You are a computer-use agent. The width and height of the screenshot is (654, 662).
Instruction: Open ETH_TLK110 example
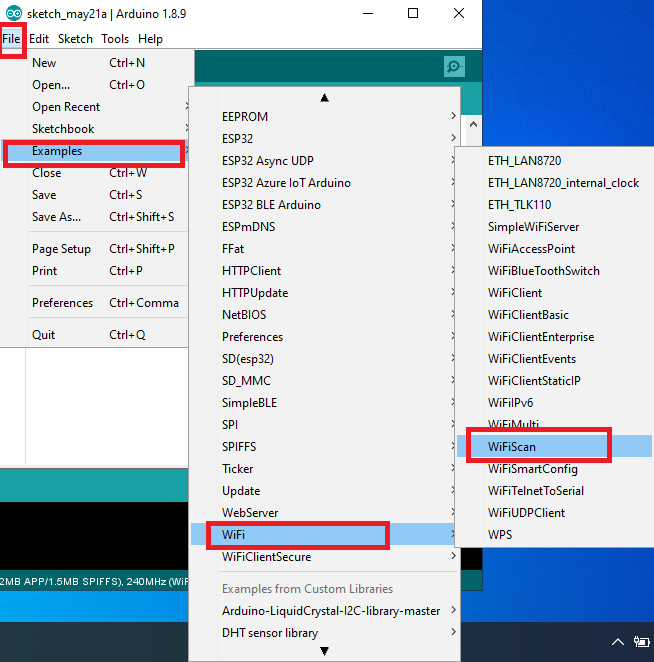555,205
